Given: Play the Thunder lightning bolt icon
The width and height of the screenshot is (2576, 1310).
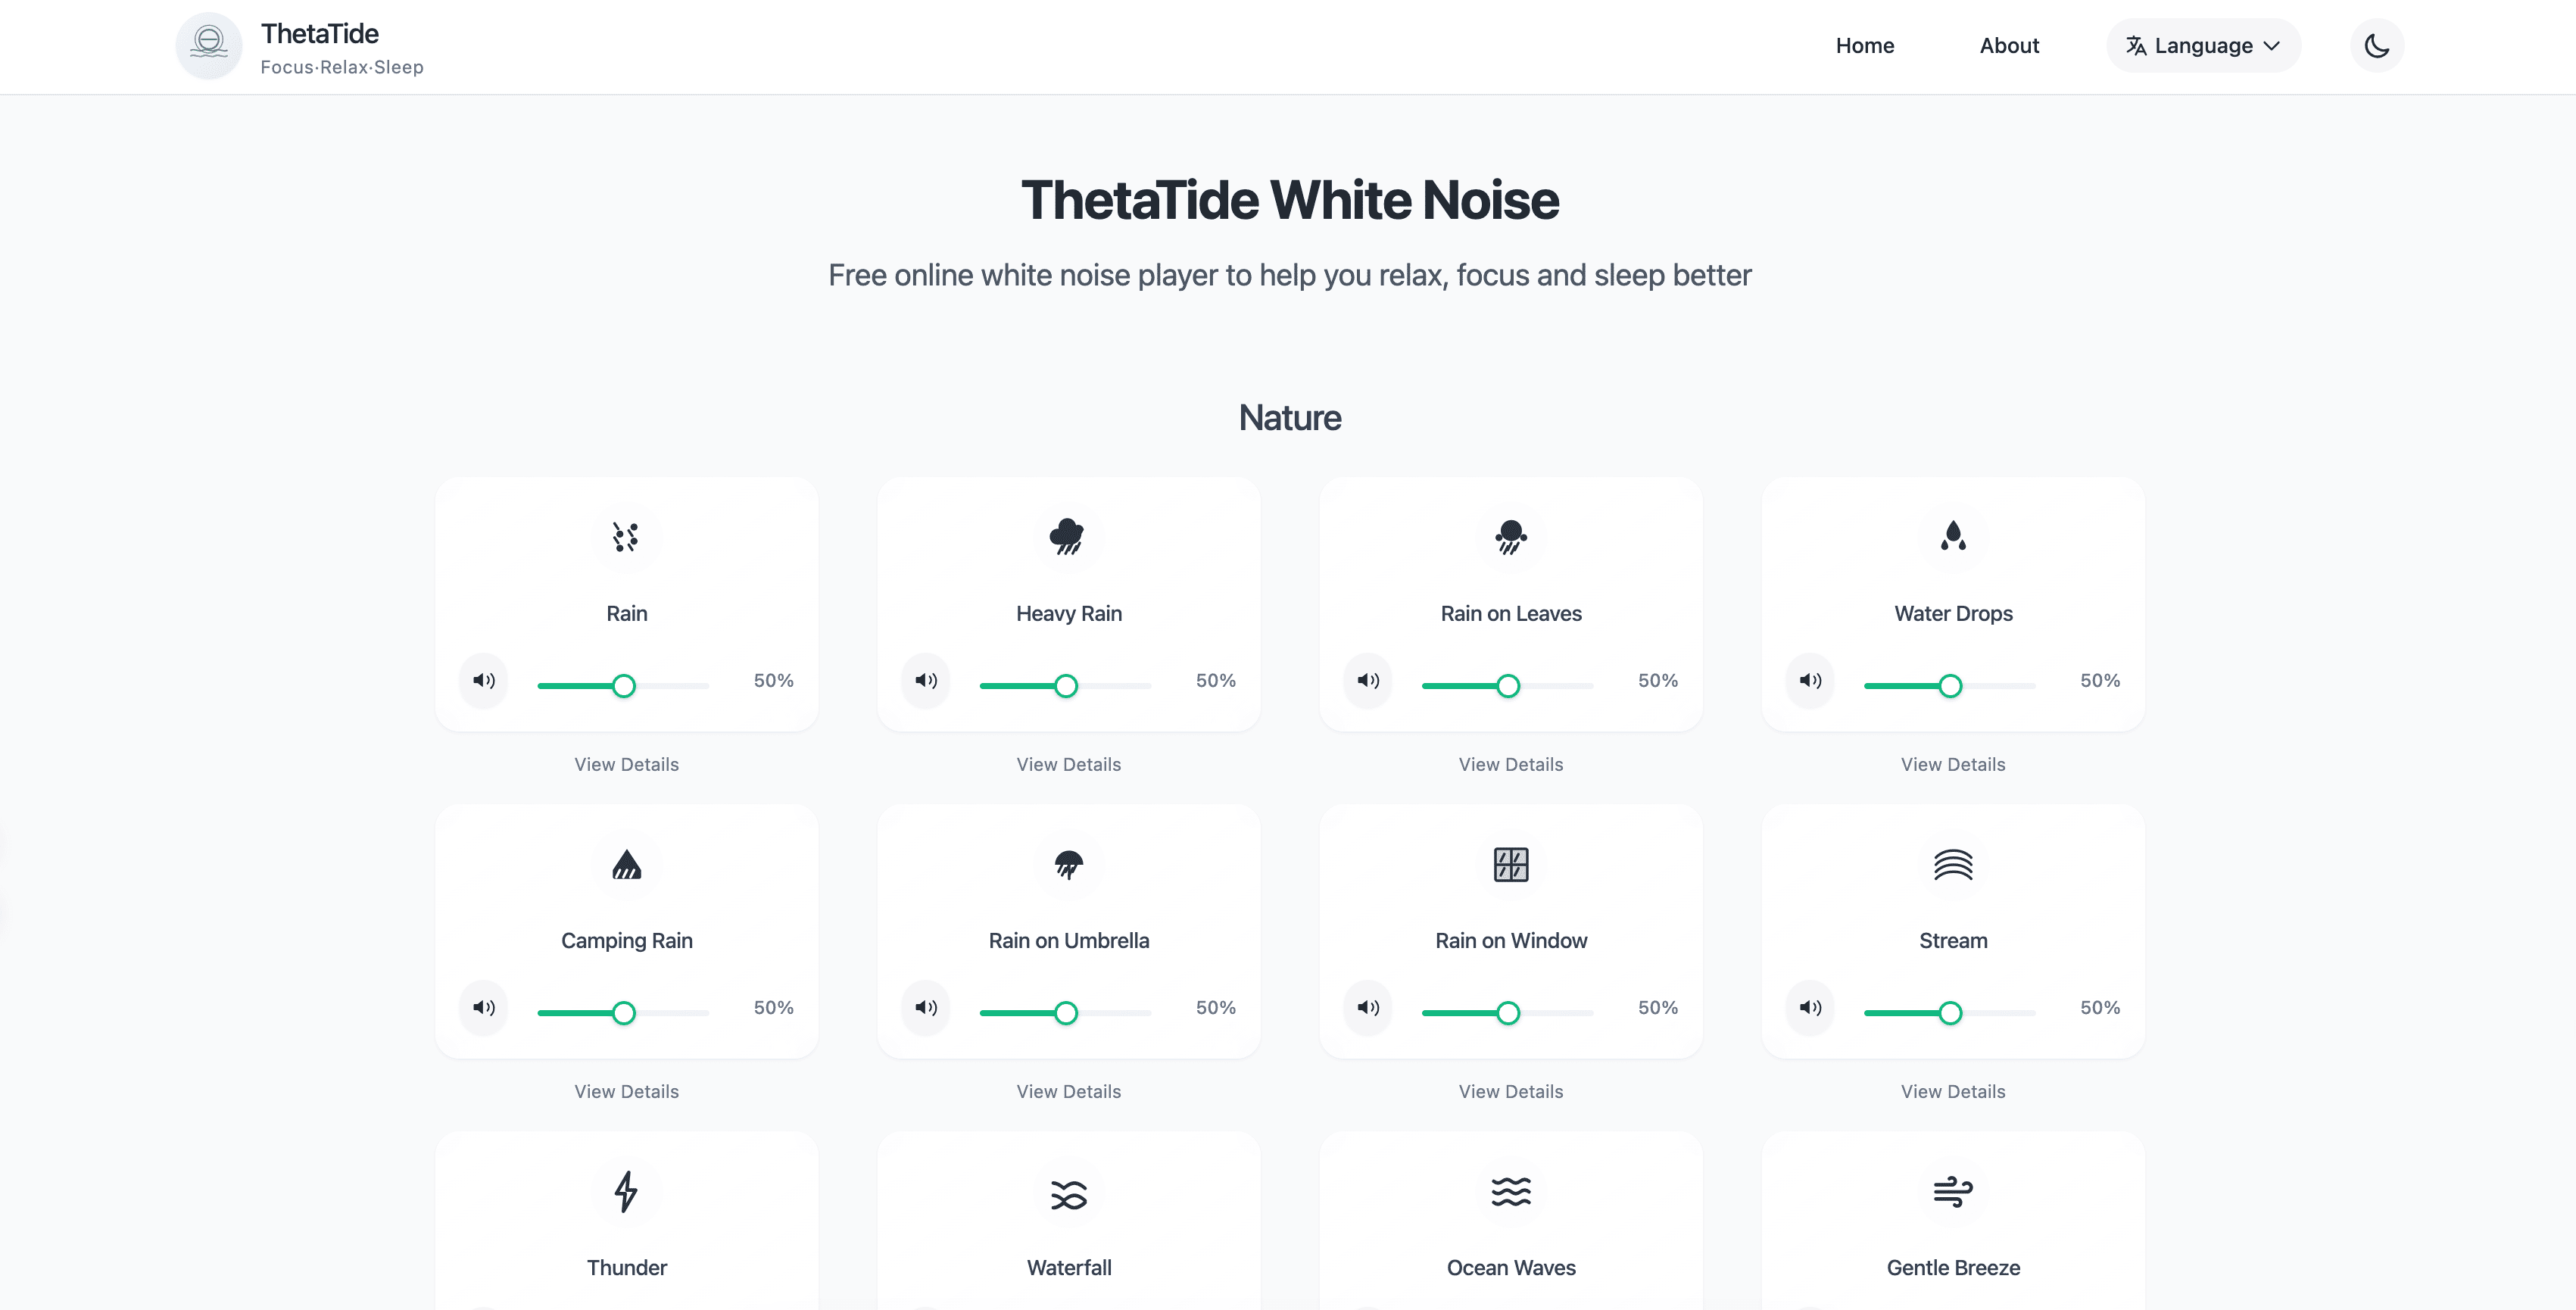Looking at the screenshot, I should pos(626,1191).
